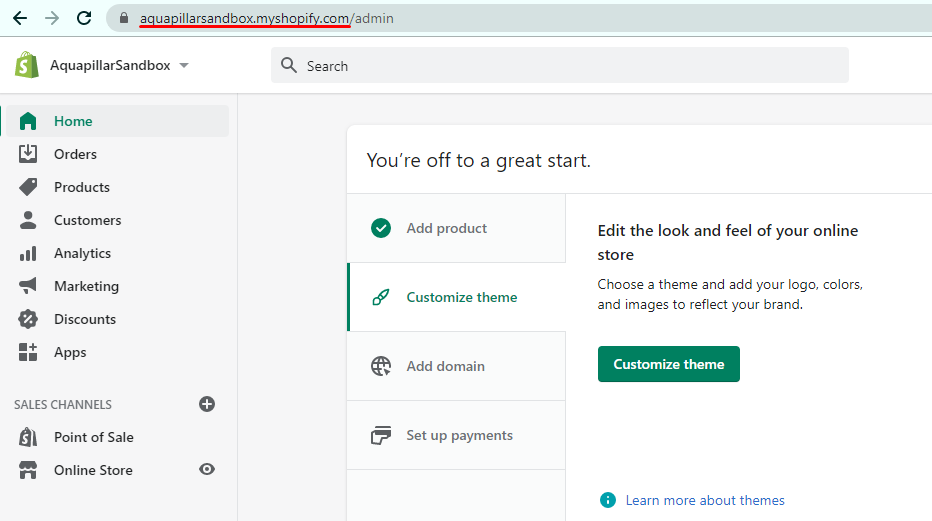The height and width of the screenshot is (521, 932).
Task: Select the Set up payments step
Action: point(459,435)
